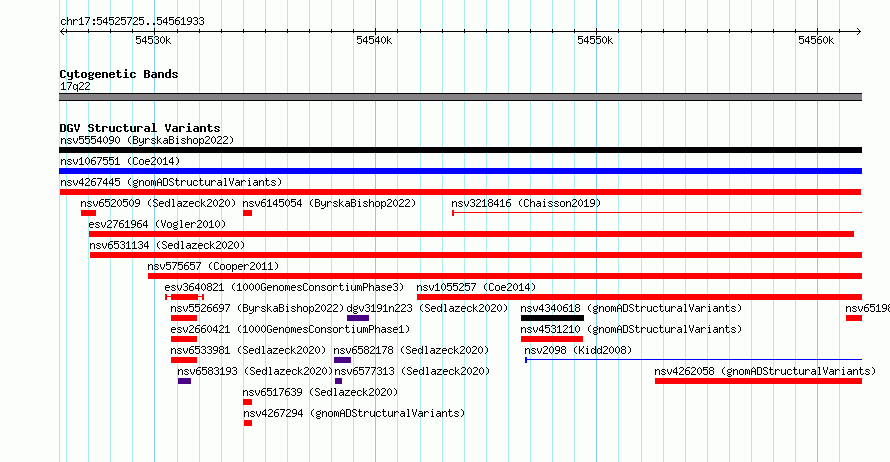Viewport: 890px width, 462px height.
Task: Click the nsv2098 (Kidd2008) label
Action: pos(578,350)
